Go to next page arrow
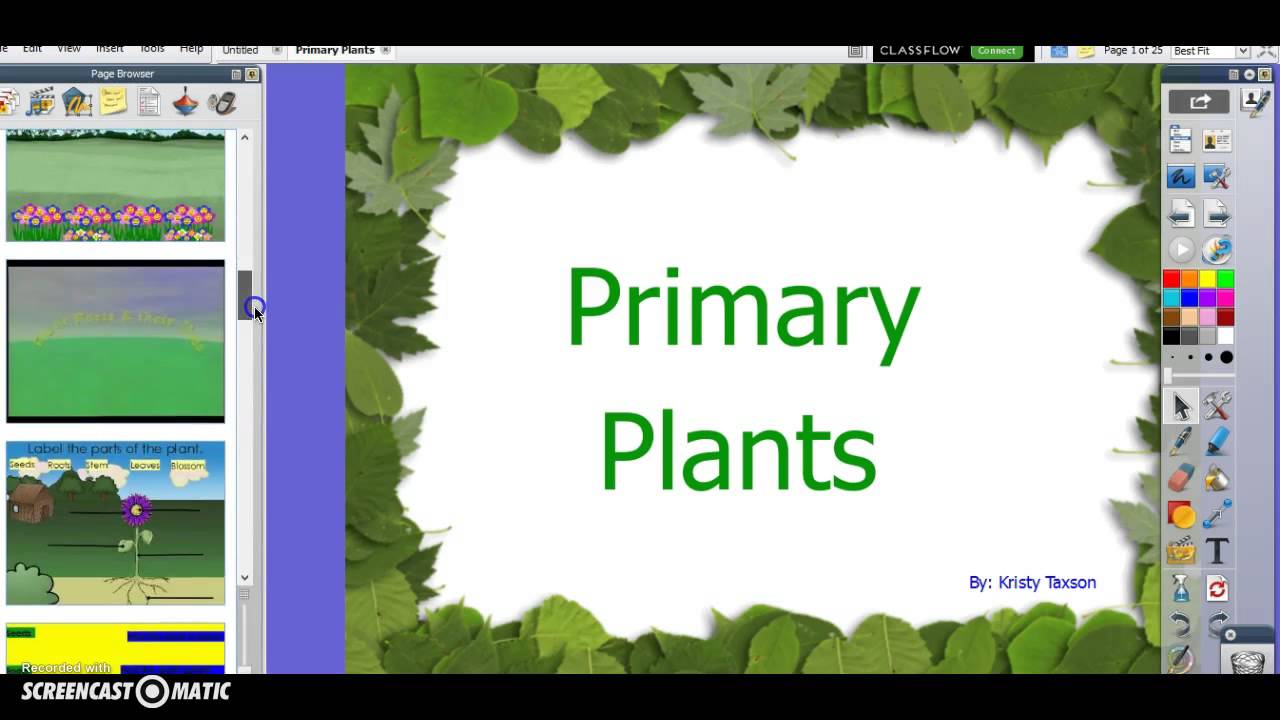Viewport: 1280px width, 720px height. [x=1217, y=213]
